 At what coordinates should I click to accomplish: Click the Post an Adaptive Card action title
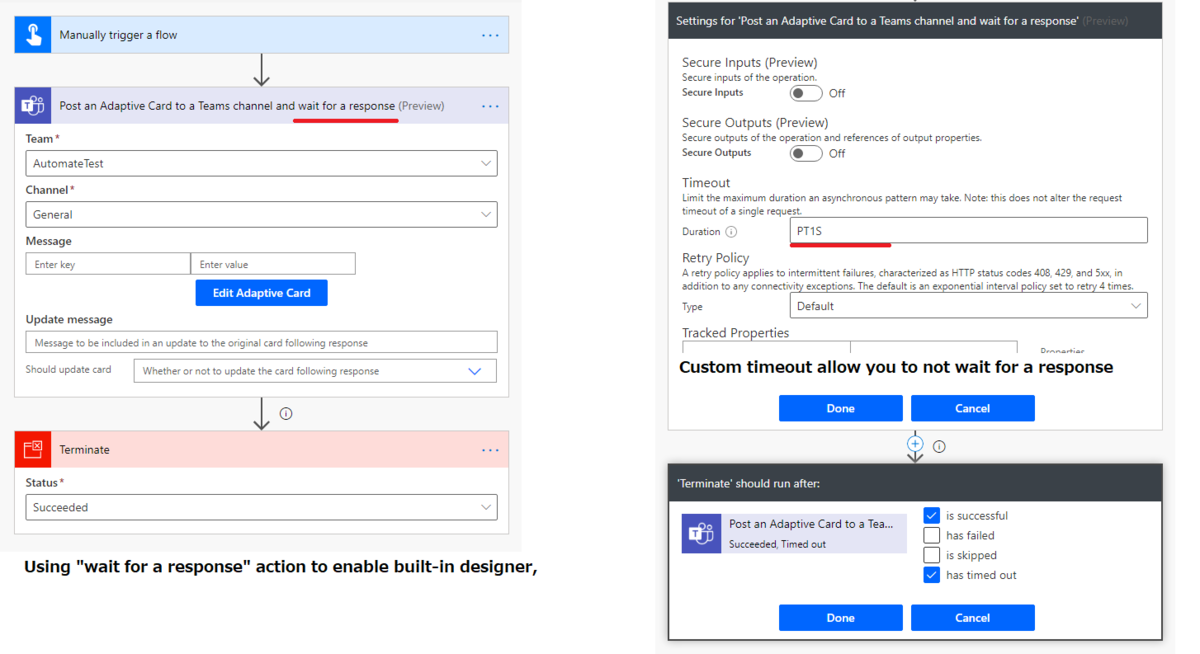(251, 106)
